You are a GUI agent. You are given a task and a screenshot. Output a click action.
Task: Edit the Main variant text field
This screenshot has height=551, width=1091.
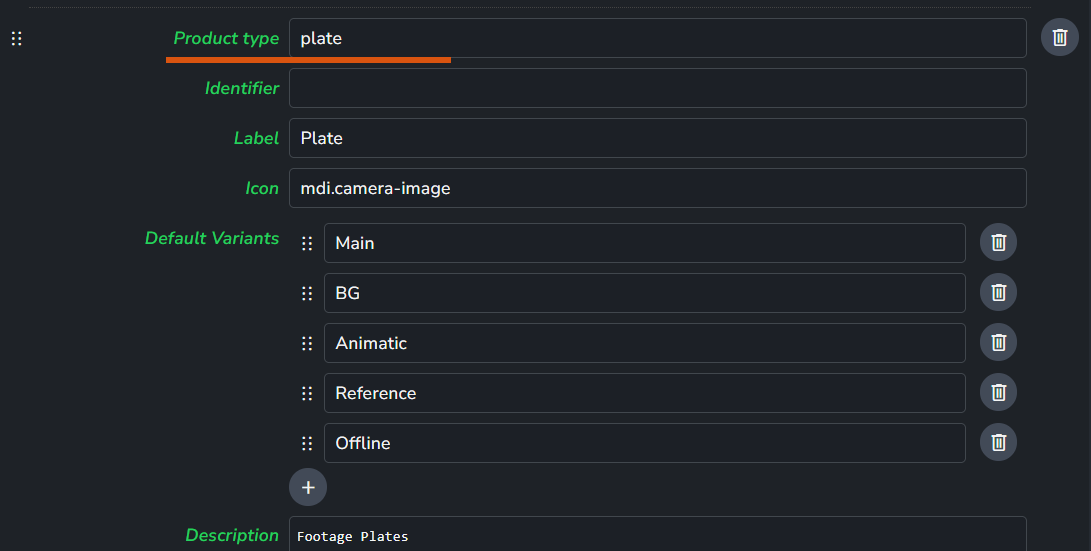click(644, 243)
